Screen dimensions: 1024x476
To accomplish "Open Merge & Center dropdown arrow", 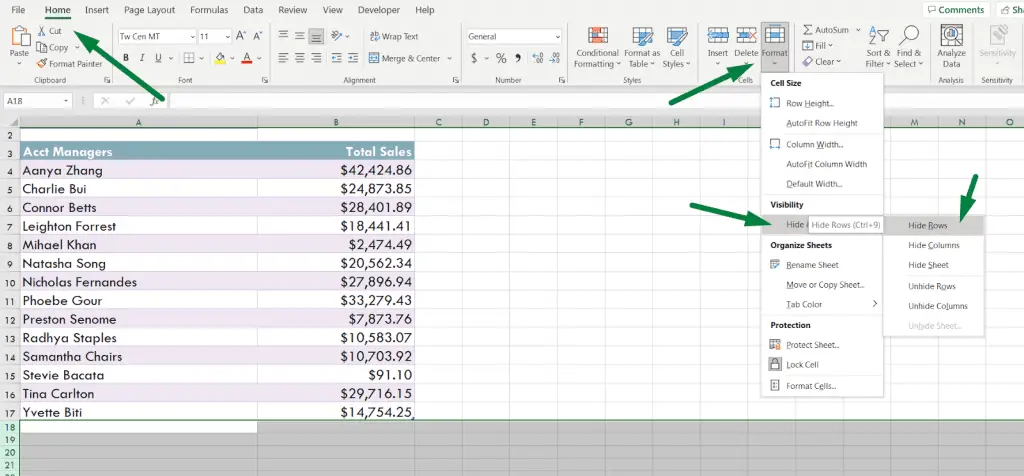I will point(449,58).
